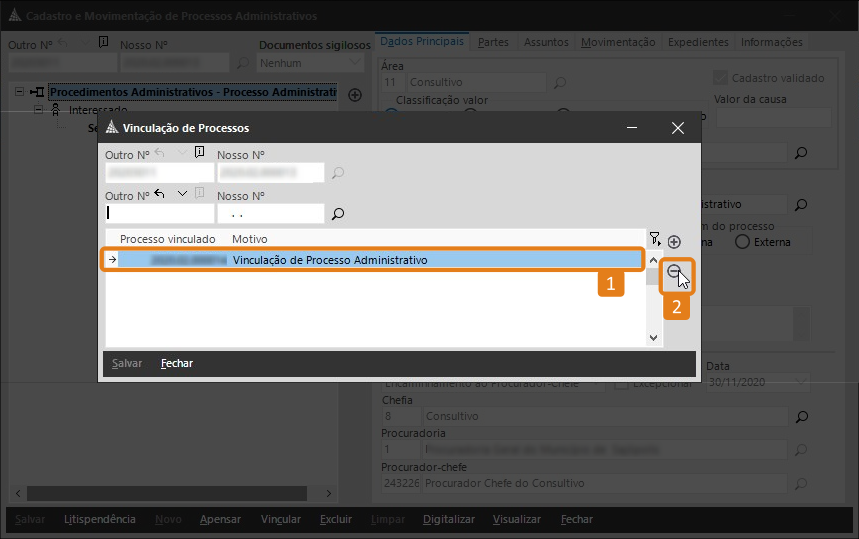The height and width of the screenshot is (539, 859).
Task: Click the search icon beside Chefia Consultivo
Action: tap(800, 416)
